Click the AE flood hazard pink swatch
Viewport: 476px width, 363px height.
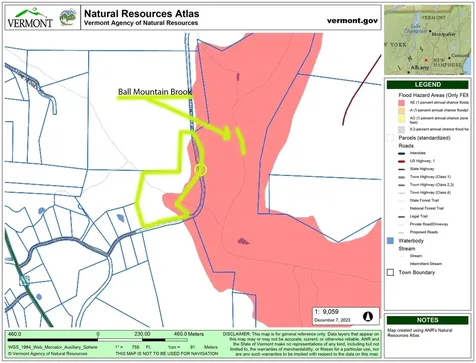pos(401,102)
